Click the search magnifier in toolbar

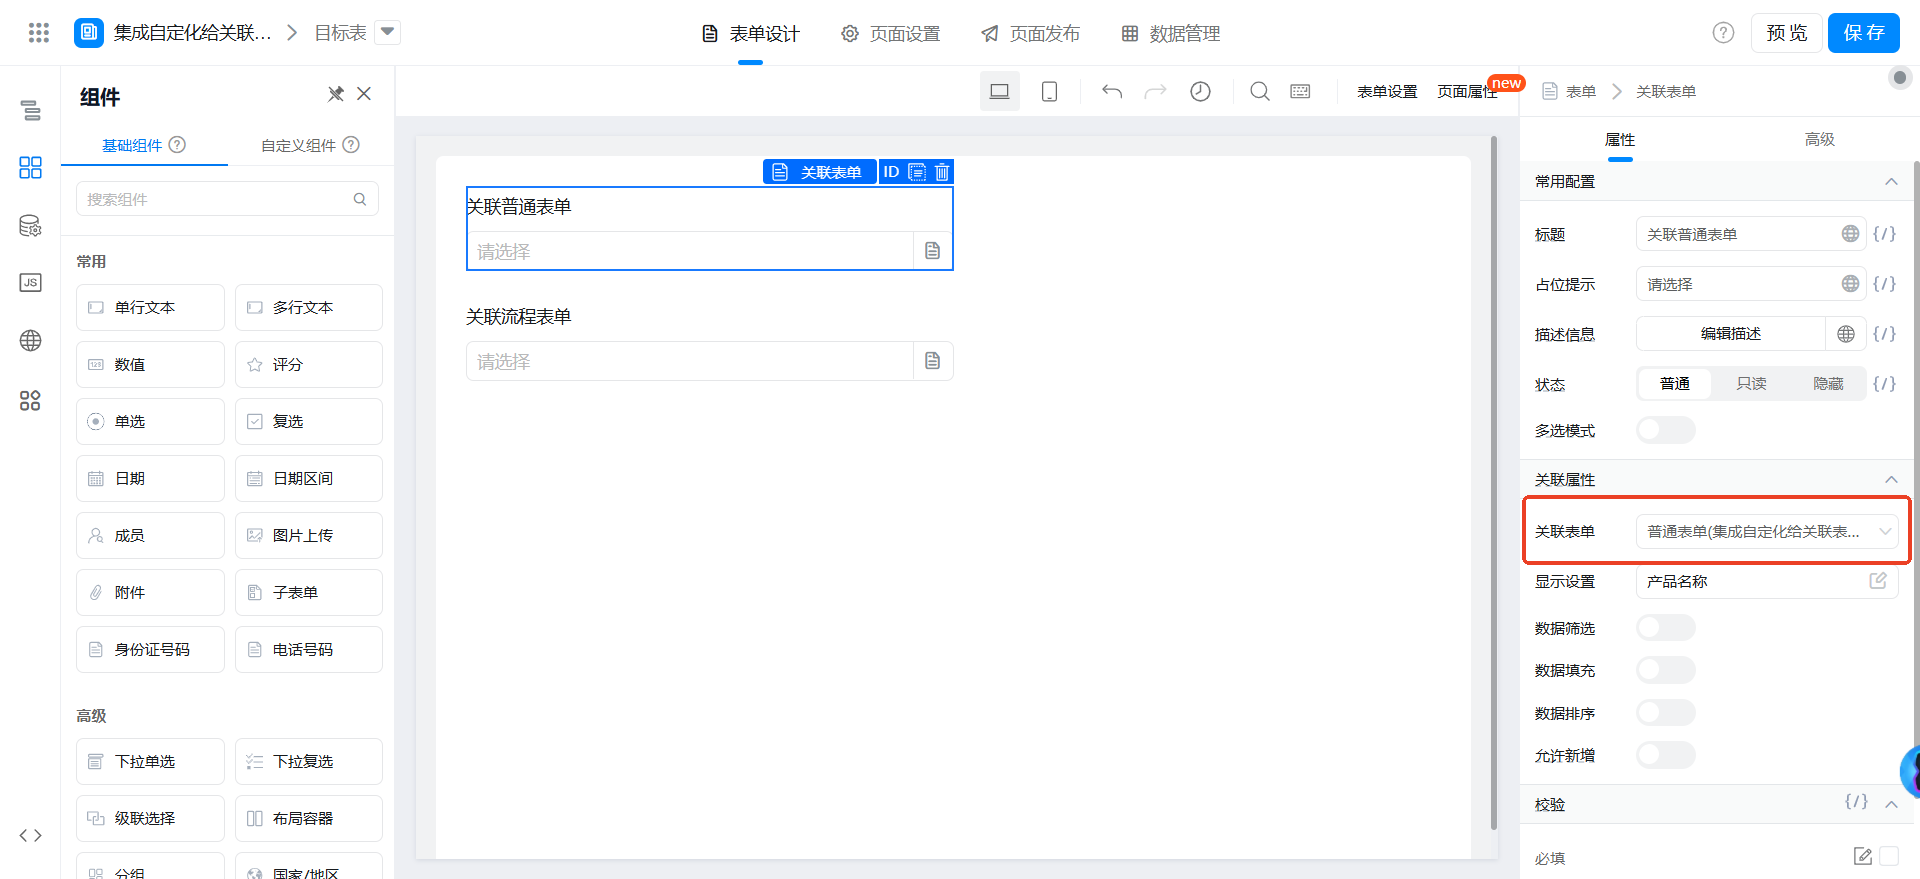(1260, 91)
